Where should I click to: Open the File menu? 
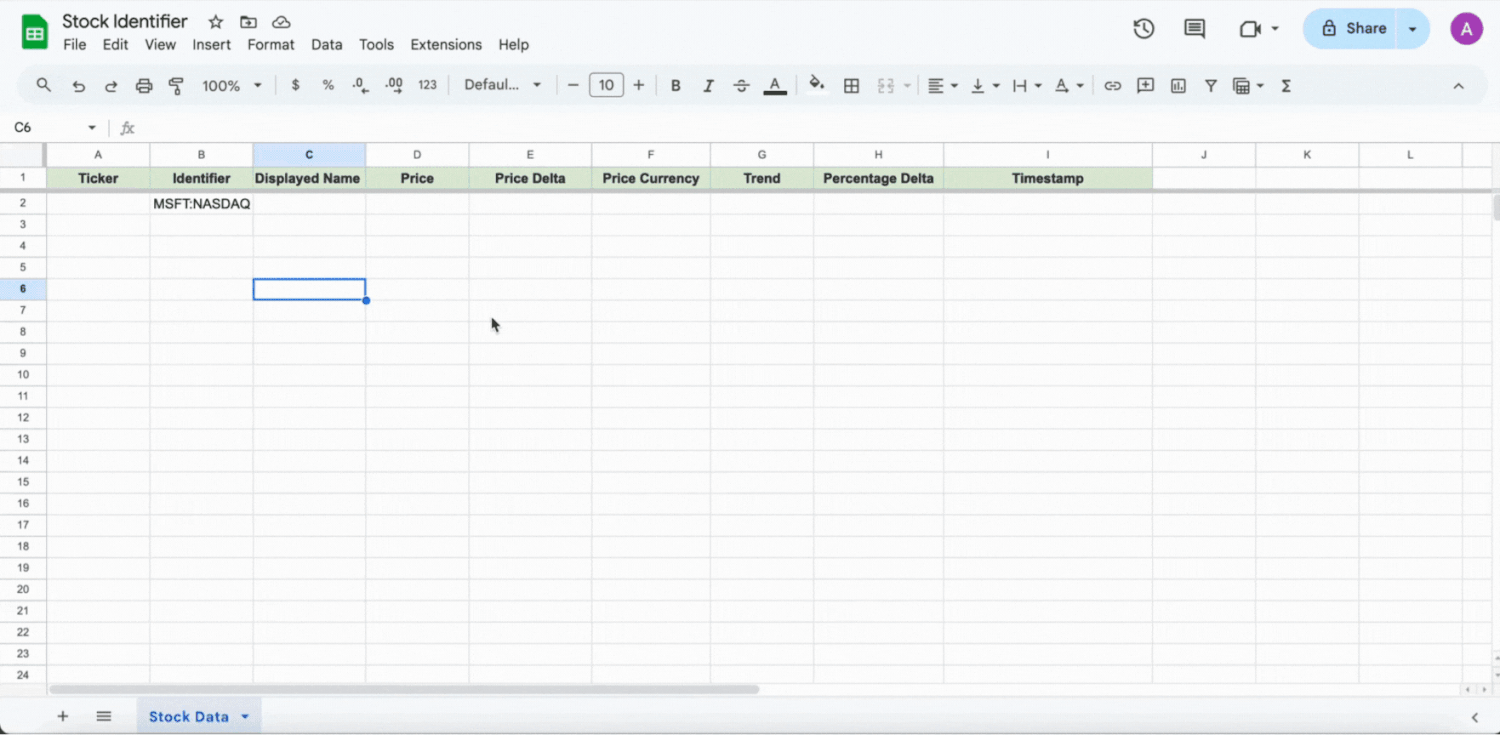[x=74, y=45]
